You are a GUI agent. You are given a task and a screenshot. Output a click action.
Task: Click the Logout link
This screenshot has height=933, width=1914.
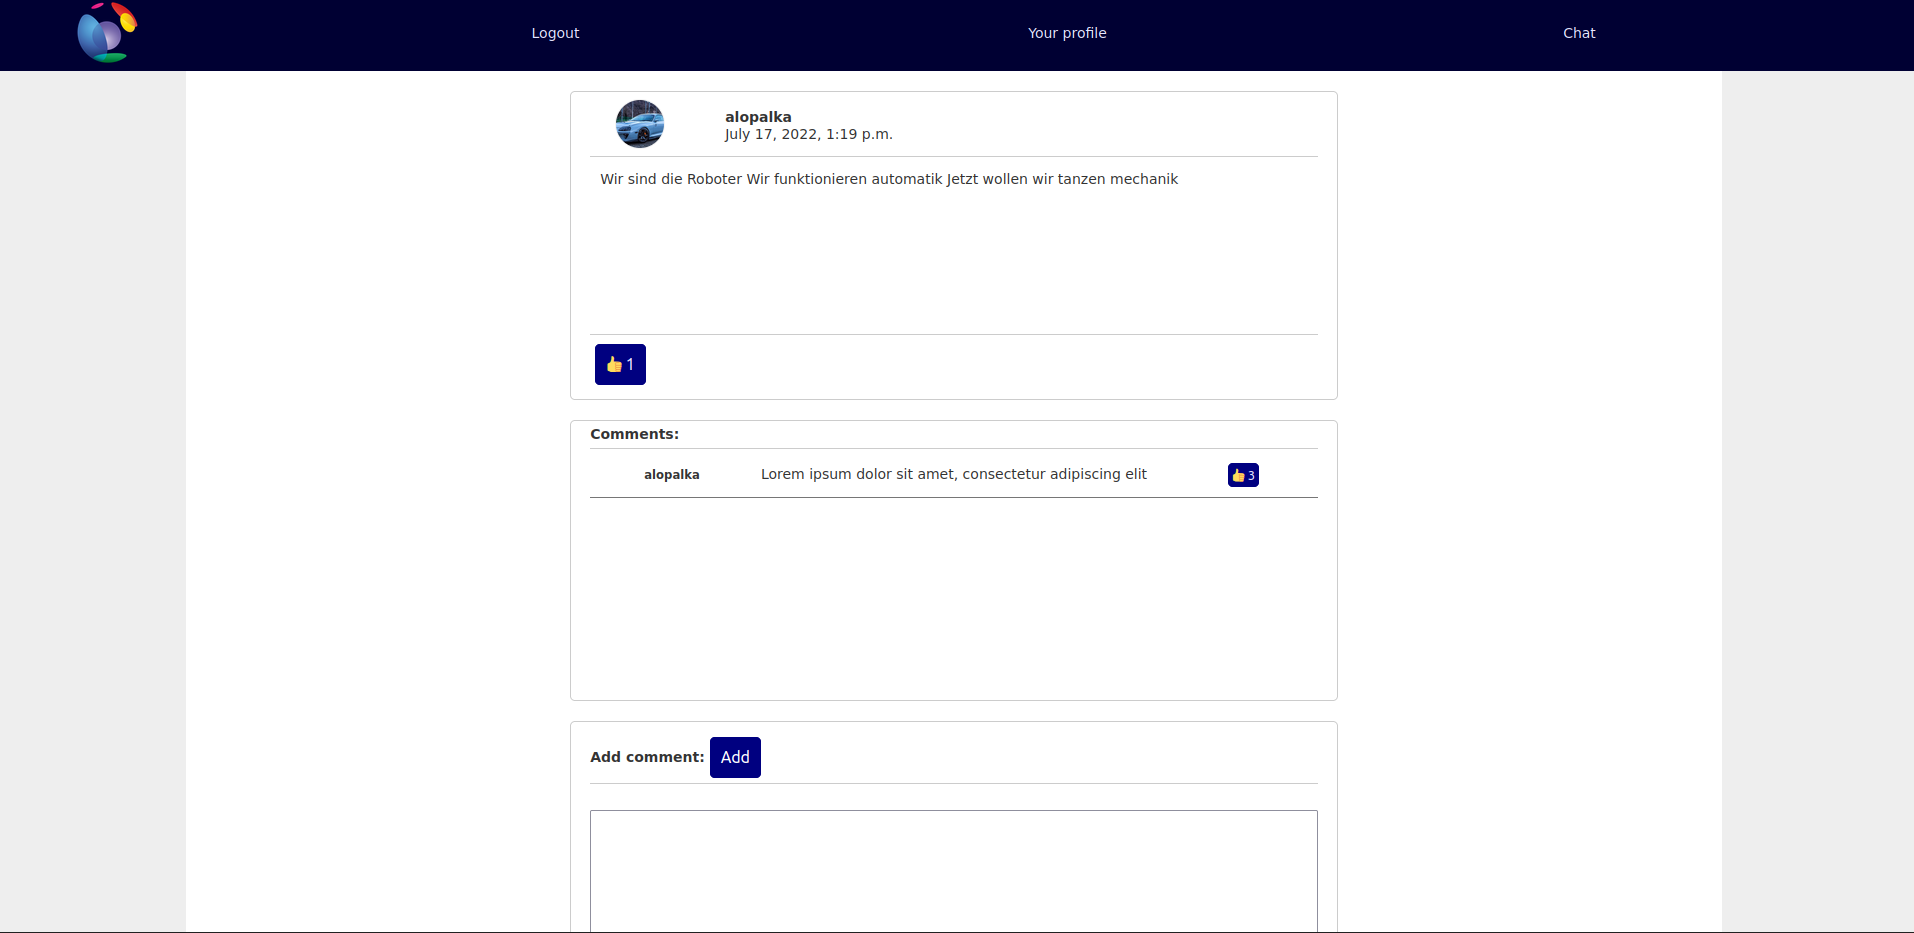pyautogui.click(x=555, y=33)
